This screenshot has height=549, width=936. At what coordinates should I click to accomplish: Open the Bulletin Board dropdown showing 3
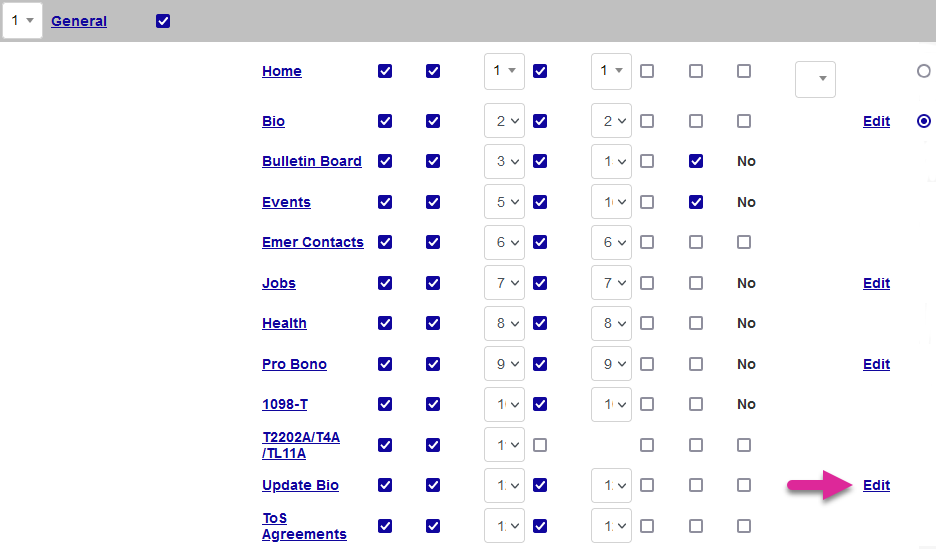(504, 161)
